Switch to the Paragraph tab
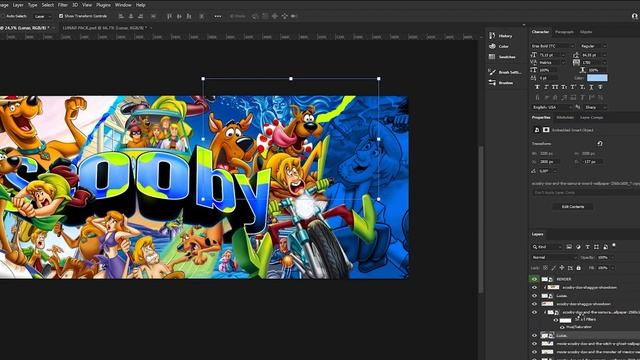 564,32
